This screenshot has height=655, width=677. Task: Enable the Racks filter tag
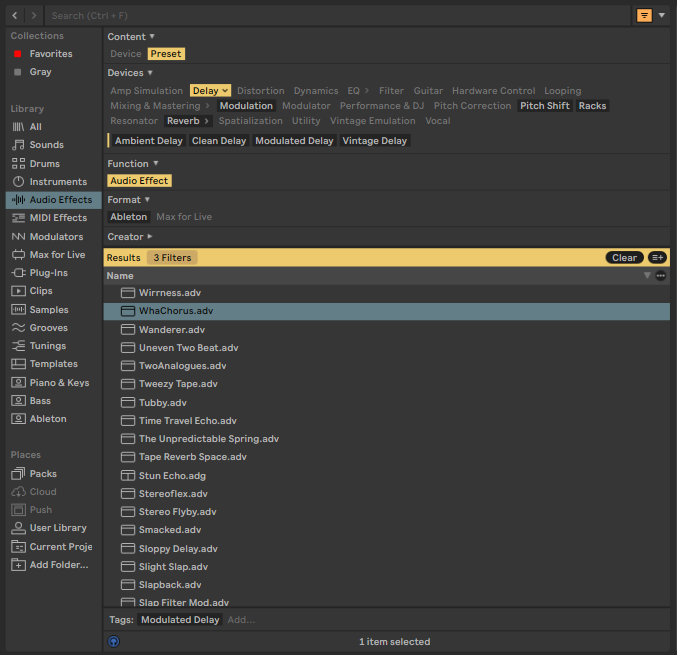592,106
